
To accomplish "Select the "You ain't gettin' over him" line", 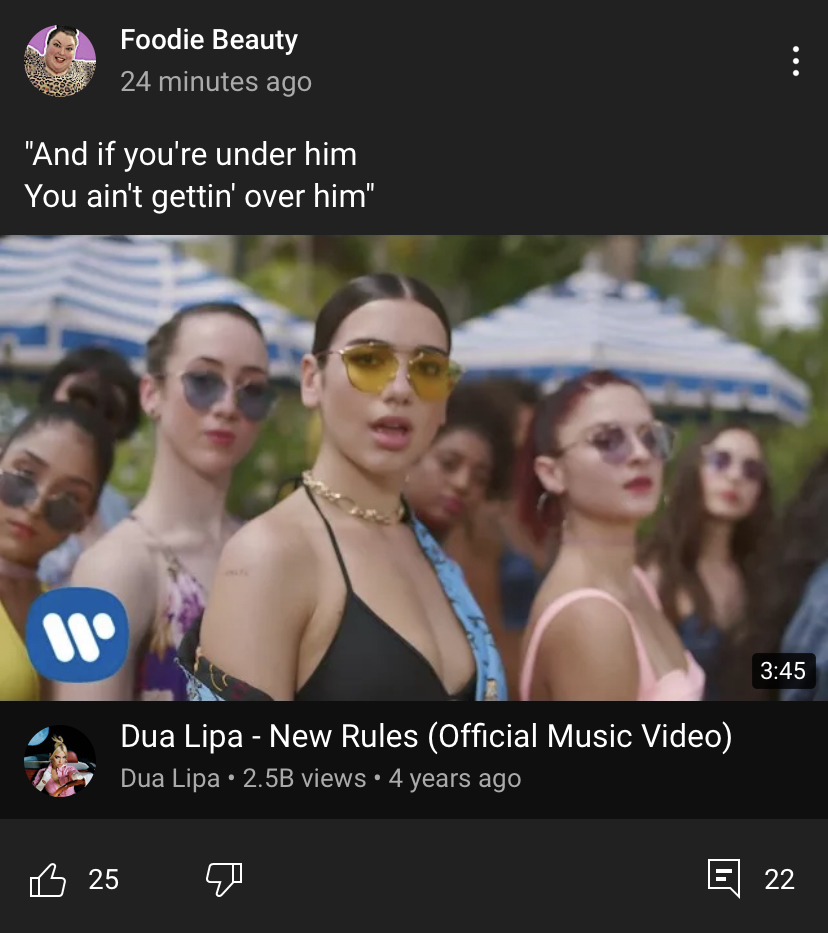I will (199, 196).
